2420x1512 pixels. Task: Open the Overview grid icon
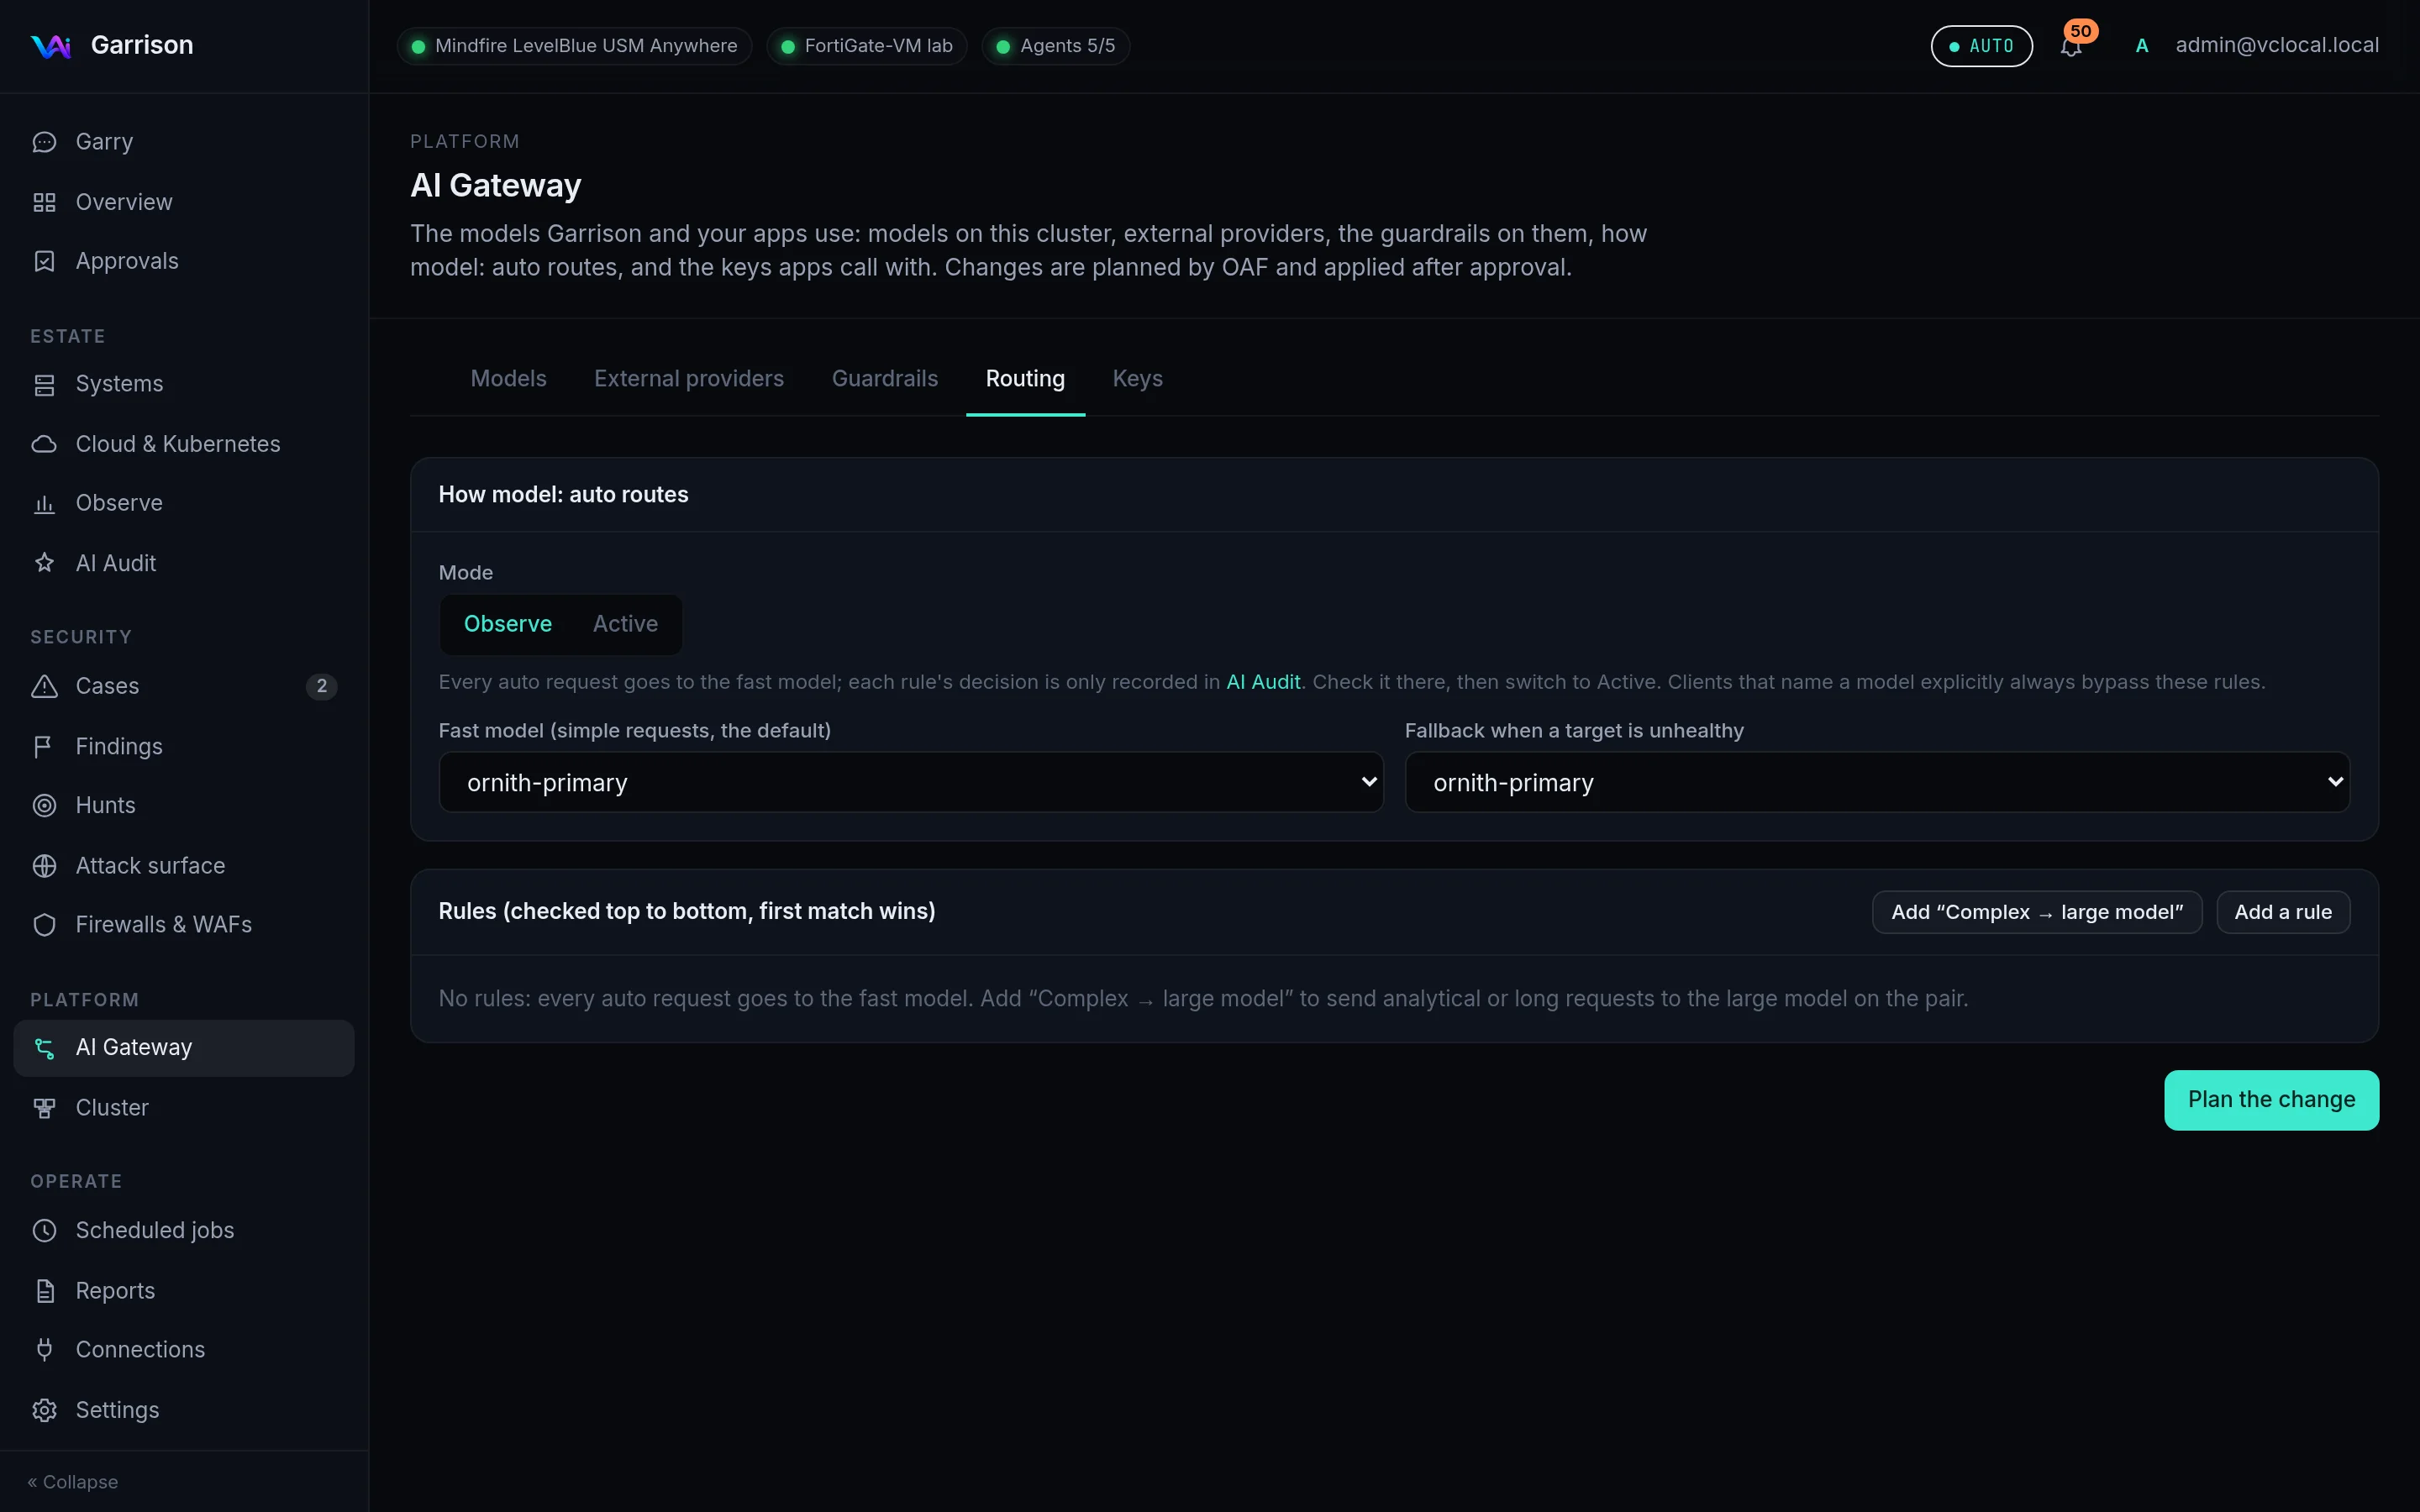pyautogui.click(x=44, y=202)
